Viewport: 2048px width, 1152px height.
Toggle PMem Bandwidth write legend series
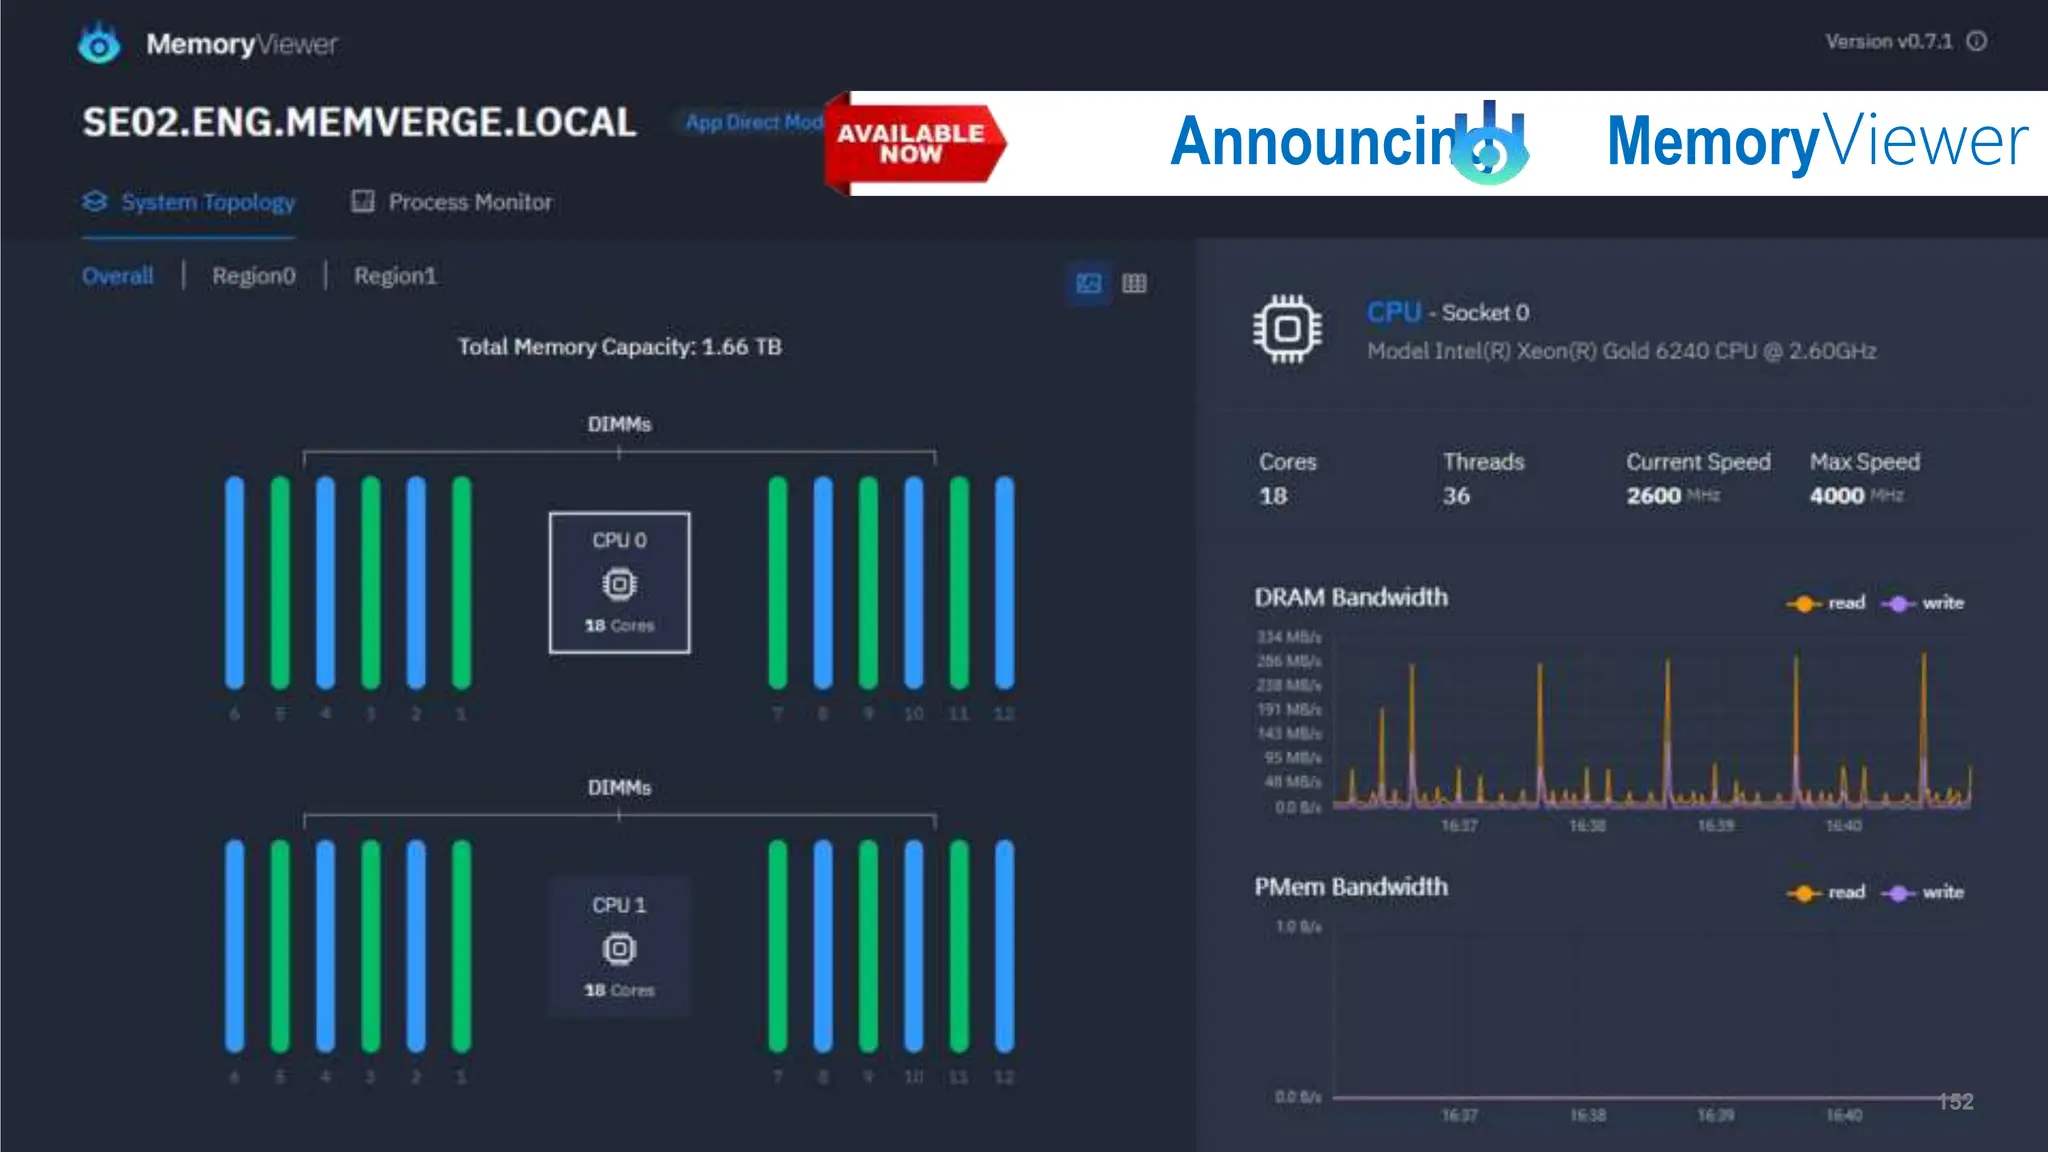[x=1922, y=892]
